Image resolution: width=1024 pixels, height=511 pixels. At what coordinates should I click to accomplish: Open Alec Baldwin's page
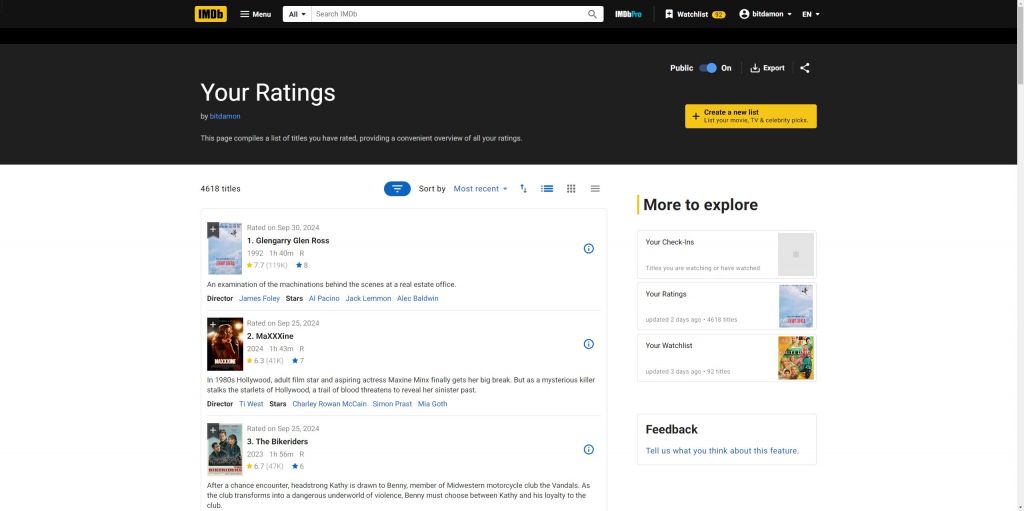coord(417,299)
